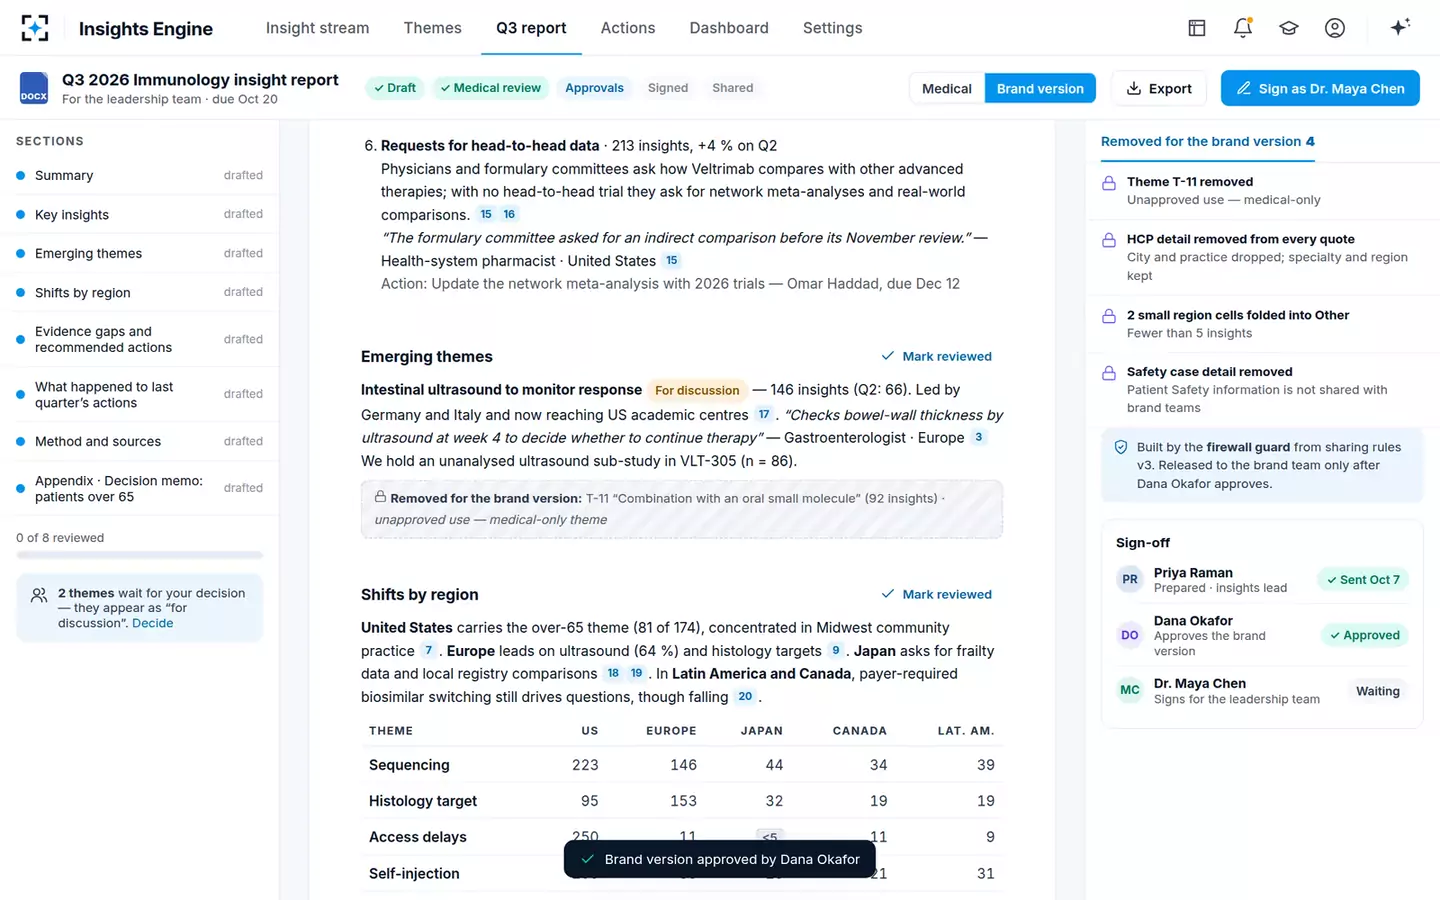Open the notifications bell
Image resolution: width=1440 pixels, height=900 pixels.
tap(1242, 28)
